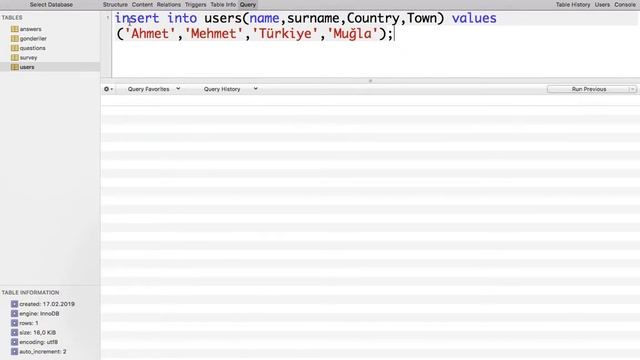Viewport: 640px width, 360px height.
Task: Expand the Run Previous arrow menu
Action: (x=633, y=89)
